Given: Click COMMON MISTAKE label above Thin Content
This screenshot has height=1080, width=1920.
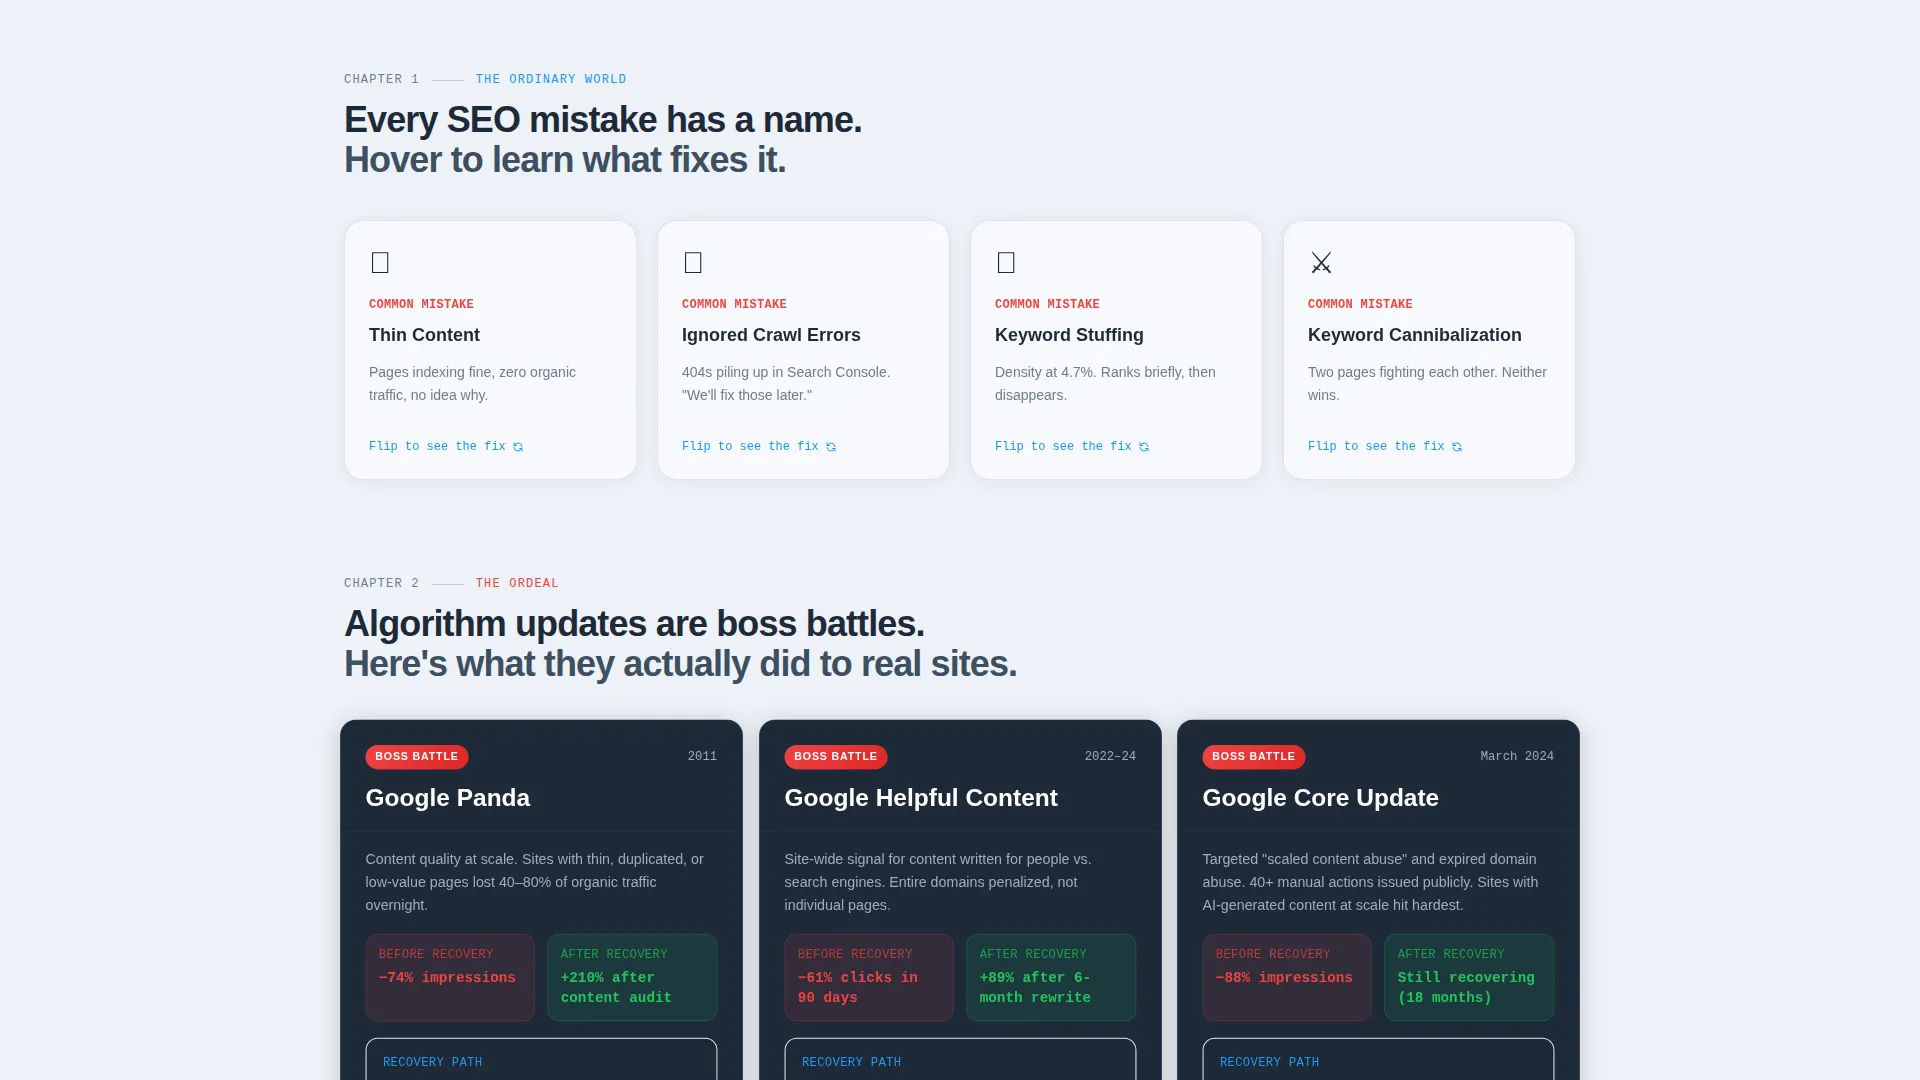Looking at the screenshot, I should pos(421,304).
